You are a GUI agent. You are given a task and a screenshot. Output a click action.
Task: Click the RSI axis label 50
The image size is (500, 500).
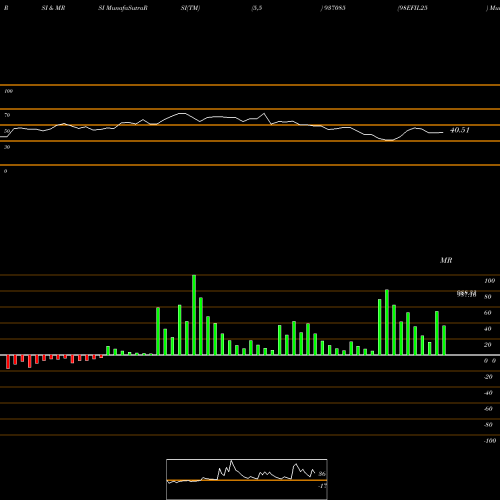[x=7, y=131]
